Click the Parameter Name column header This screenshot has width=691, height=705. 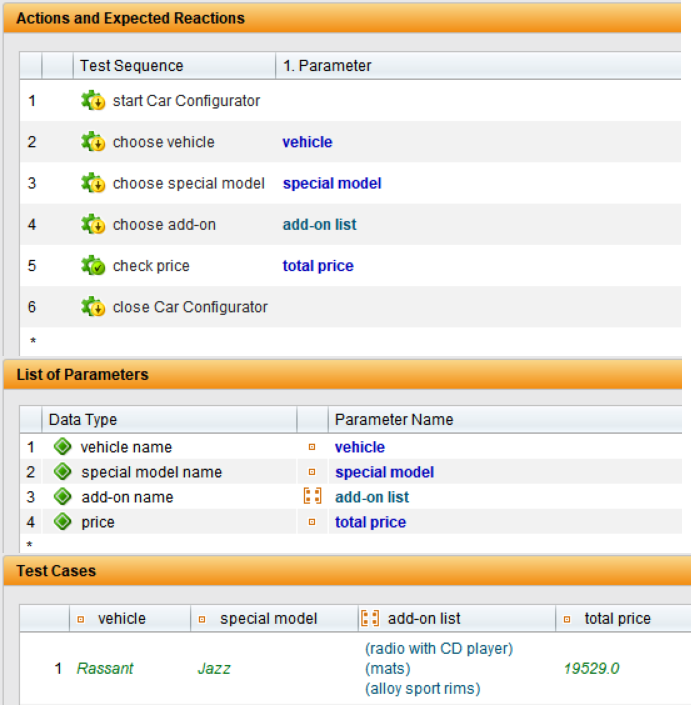click(393, 420)
